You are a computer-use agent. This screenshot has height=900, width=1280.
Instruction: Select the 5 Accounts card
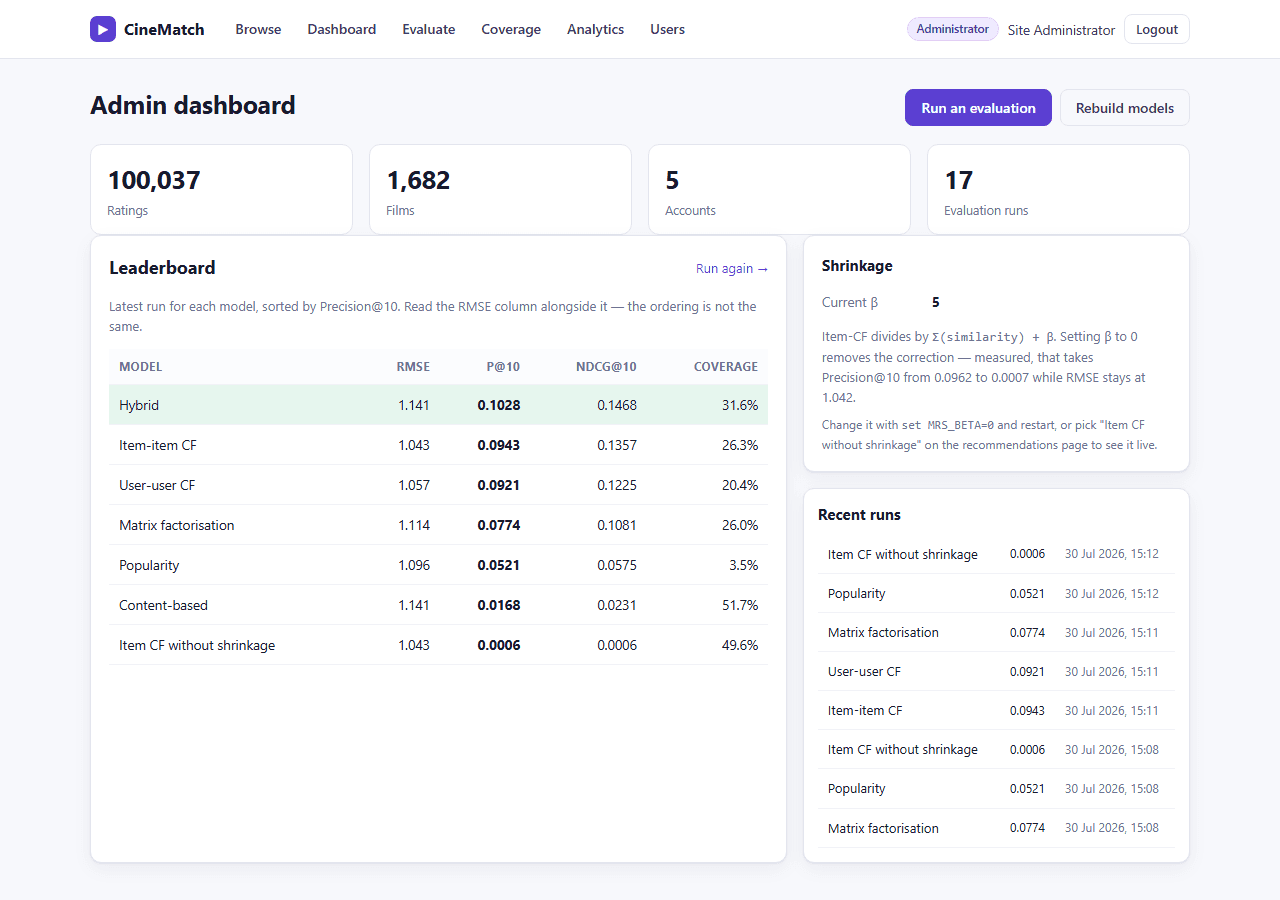[x=779, y=190]
